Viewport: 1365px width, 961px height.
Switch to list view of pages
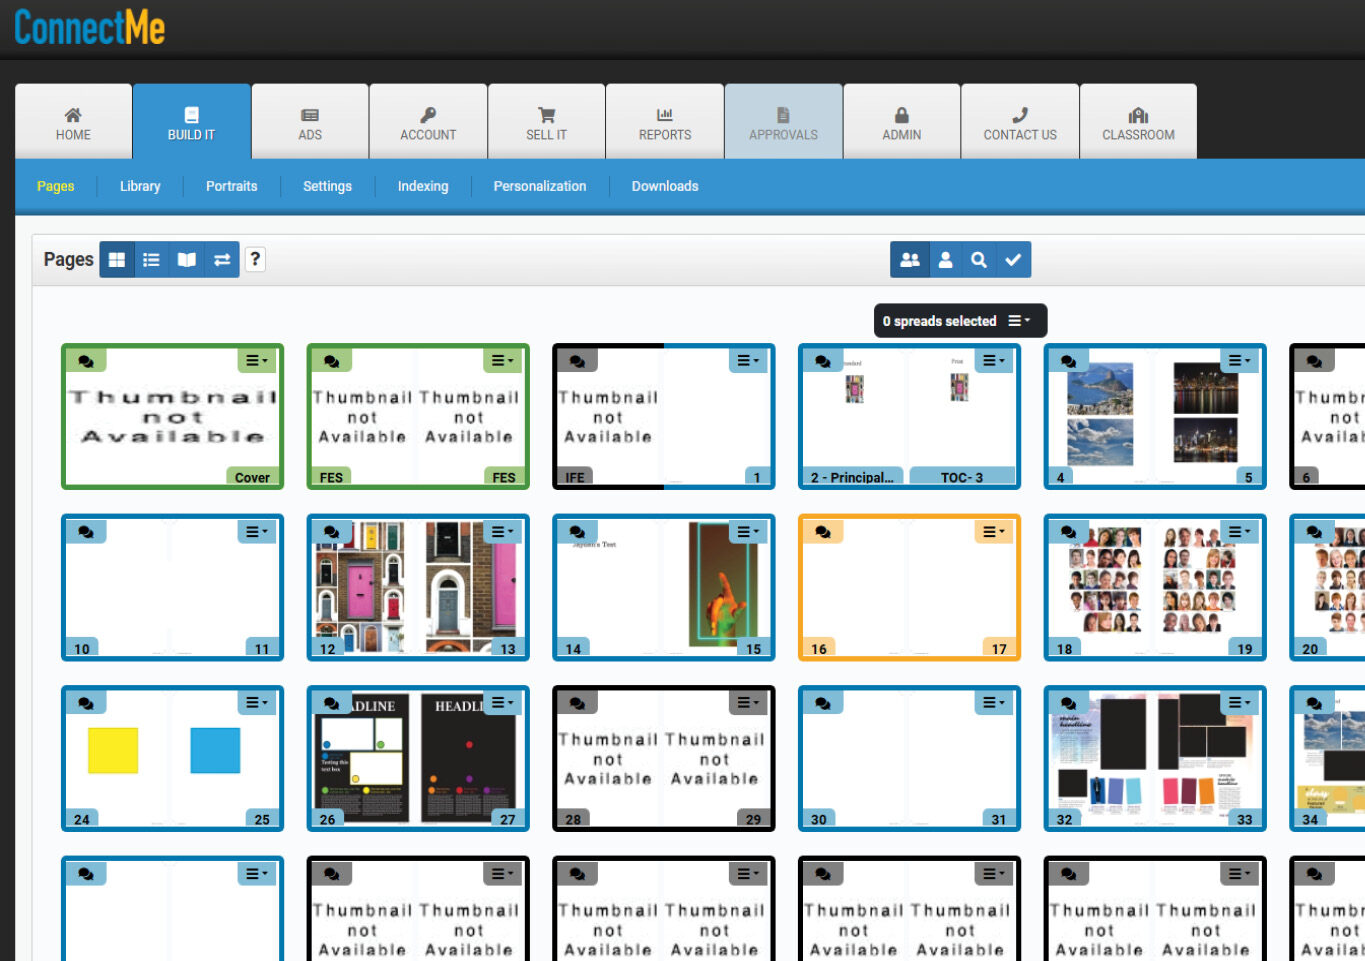[x=151, y=260]
